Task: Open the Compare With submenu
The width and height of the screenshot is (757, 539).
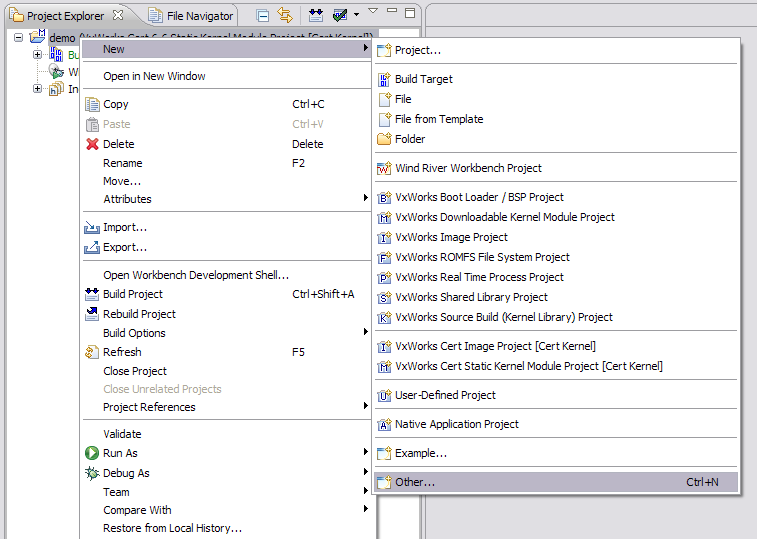Action: click(x=226, y=510)
